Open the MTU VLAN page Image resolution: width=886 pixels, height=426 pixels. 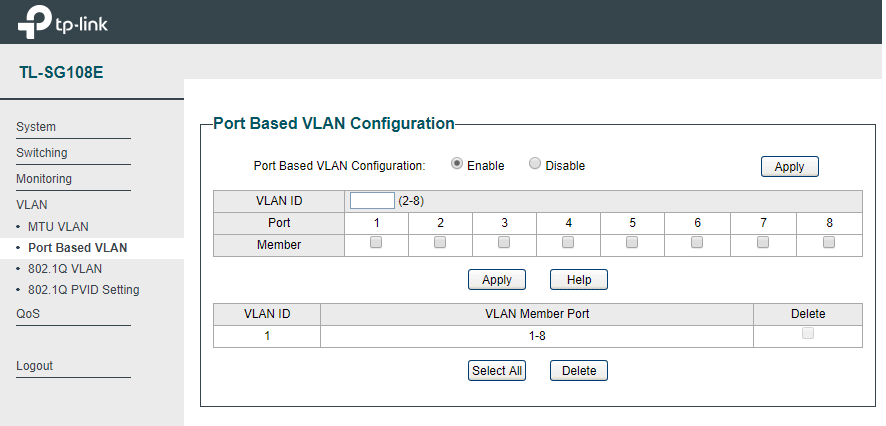tap(58, 227)
